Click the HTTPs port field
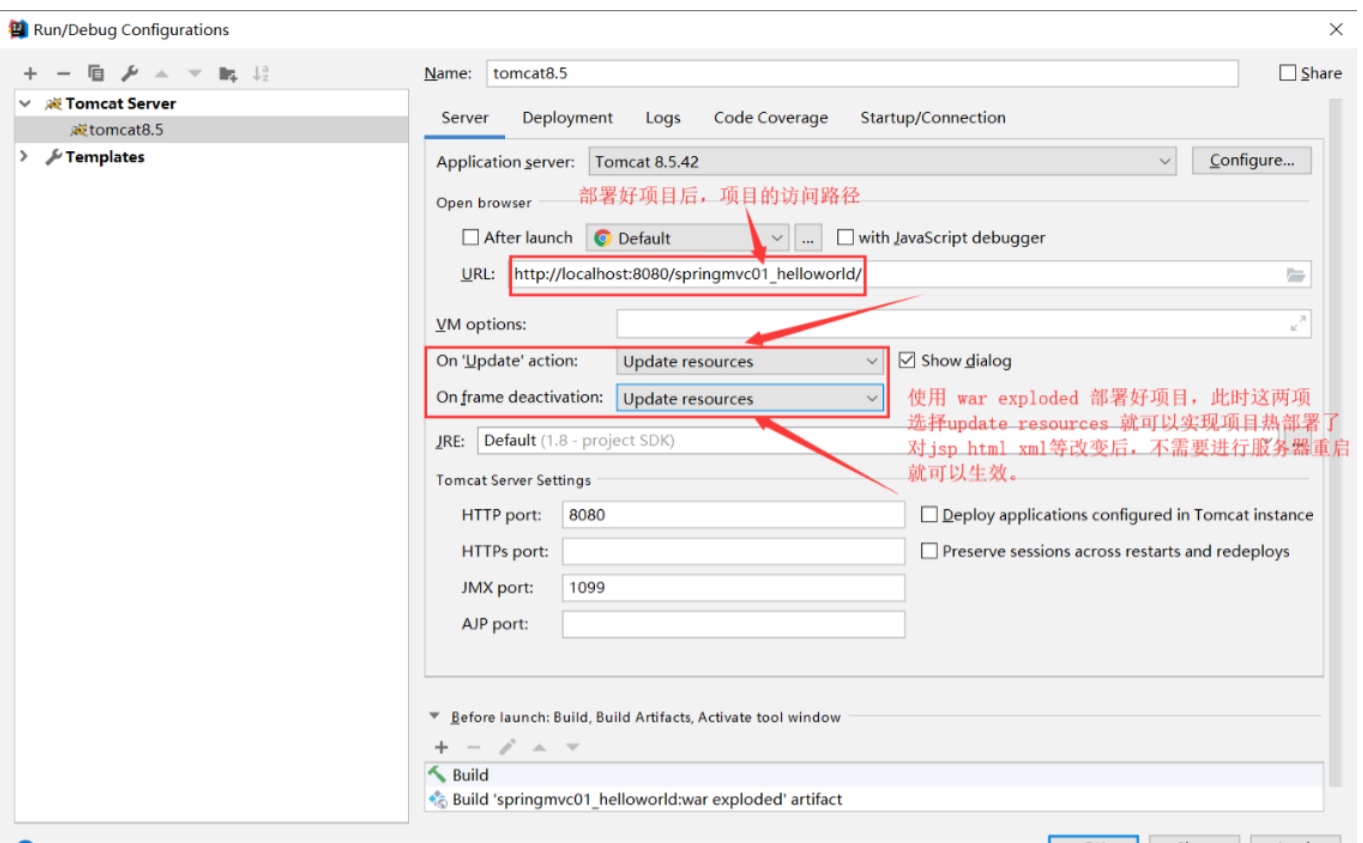Viewport: 1363px width, 843px height. (x=733, y=551)
